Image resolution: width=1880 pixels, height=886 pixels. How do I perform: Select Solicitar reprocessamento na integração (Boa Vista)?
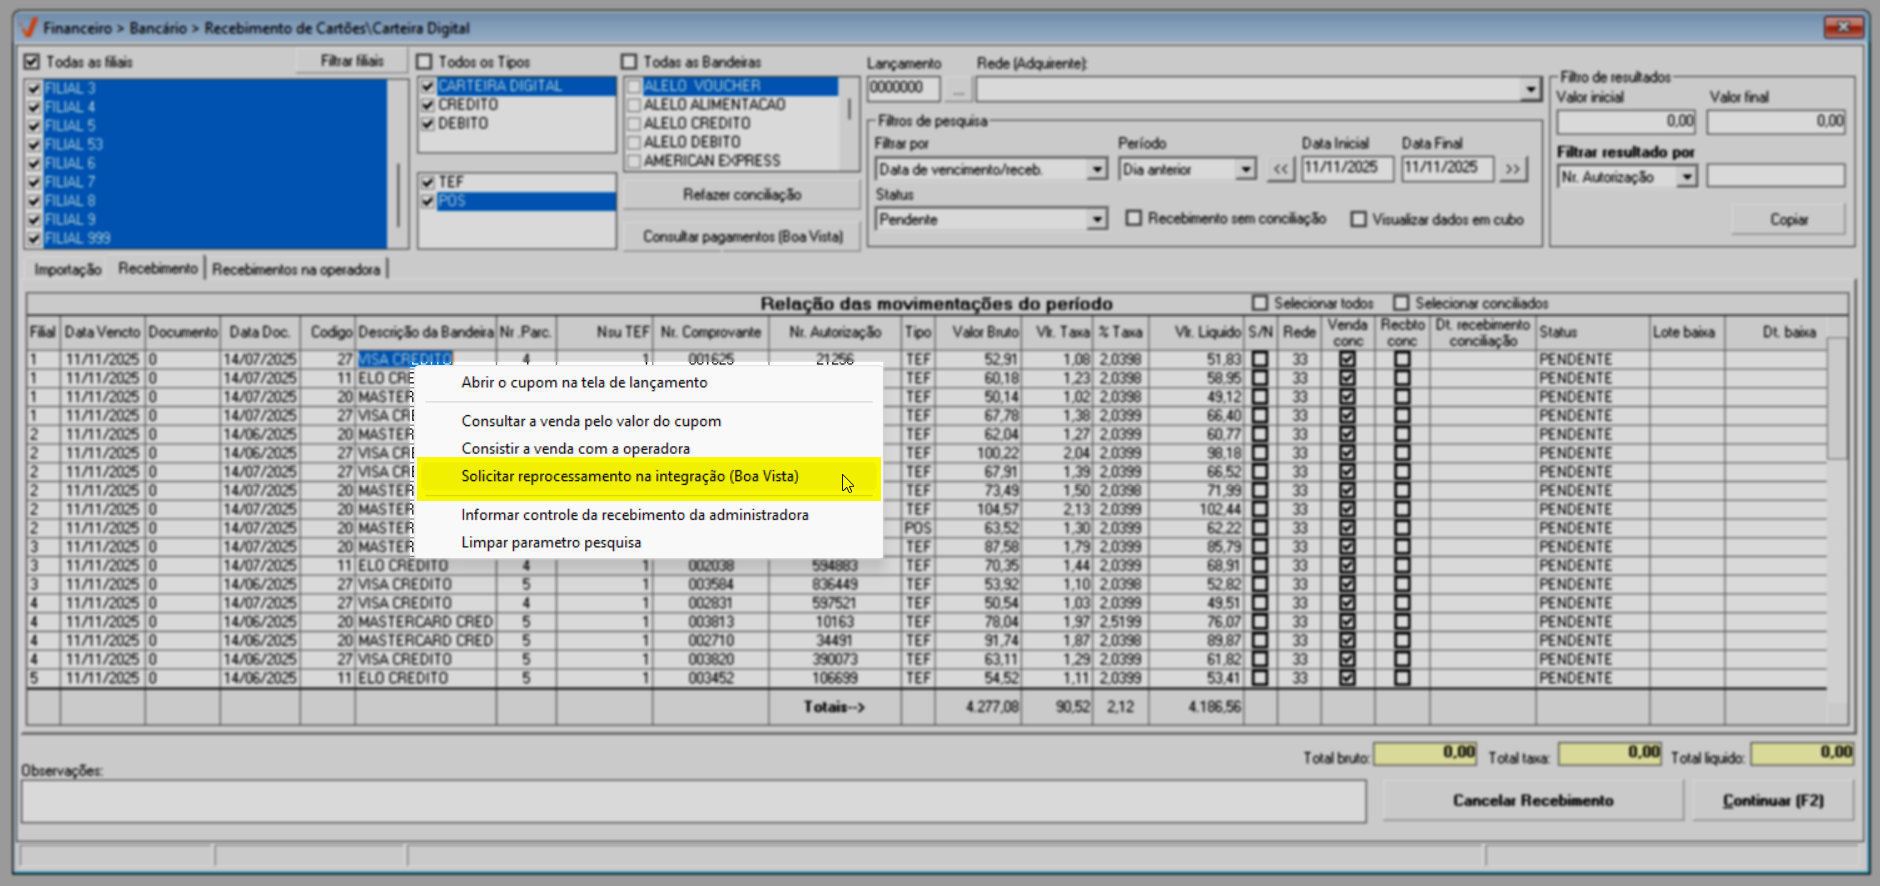(x=630, y=477)
